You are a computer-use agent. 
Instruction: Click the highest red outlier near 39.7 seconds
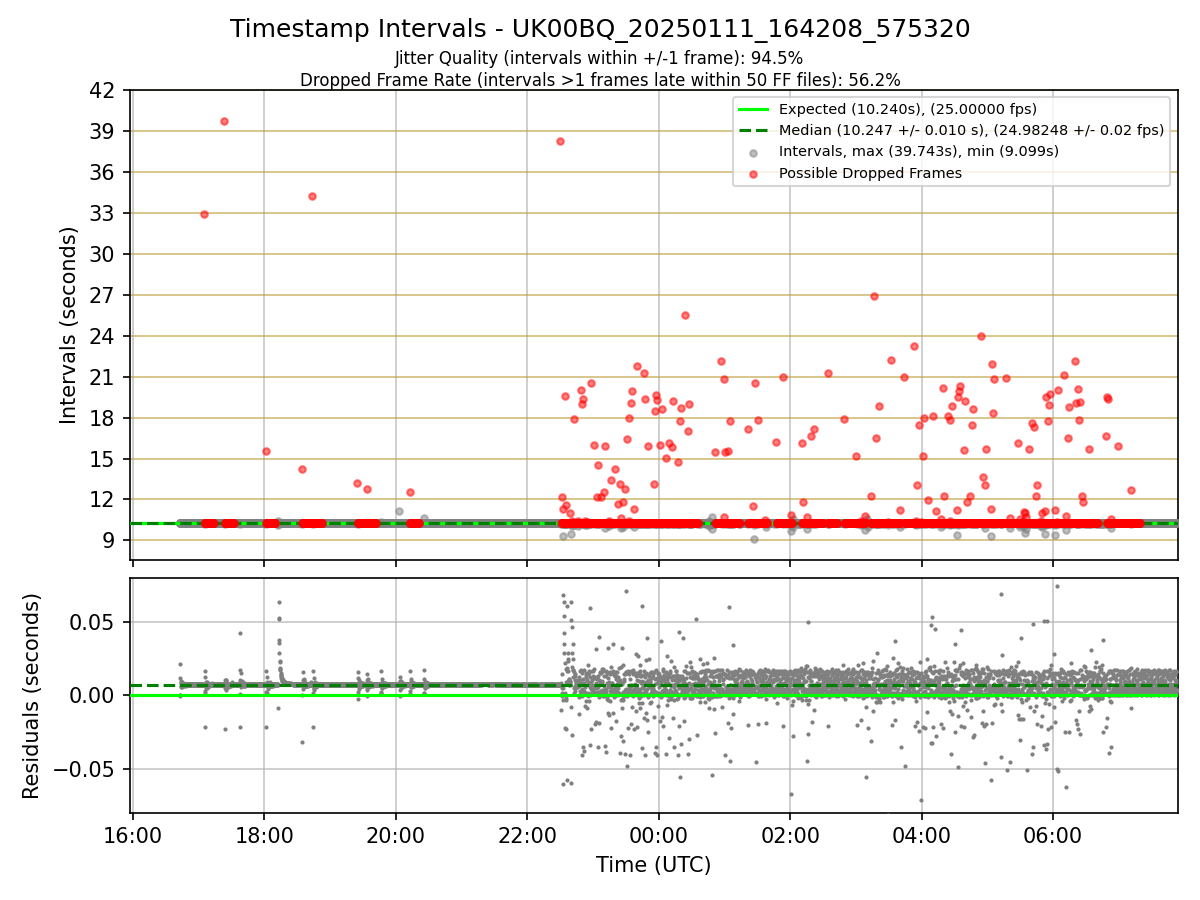click(224, 121)
